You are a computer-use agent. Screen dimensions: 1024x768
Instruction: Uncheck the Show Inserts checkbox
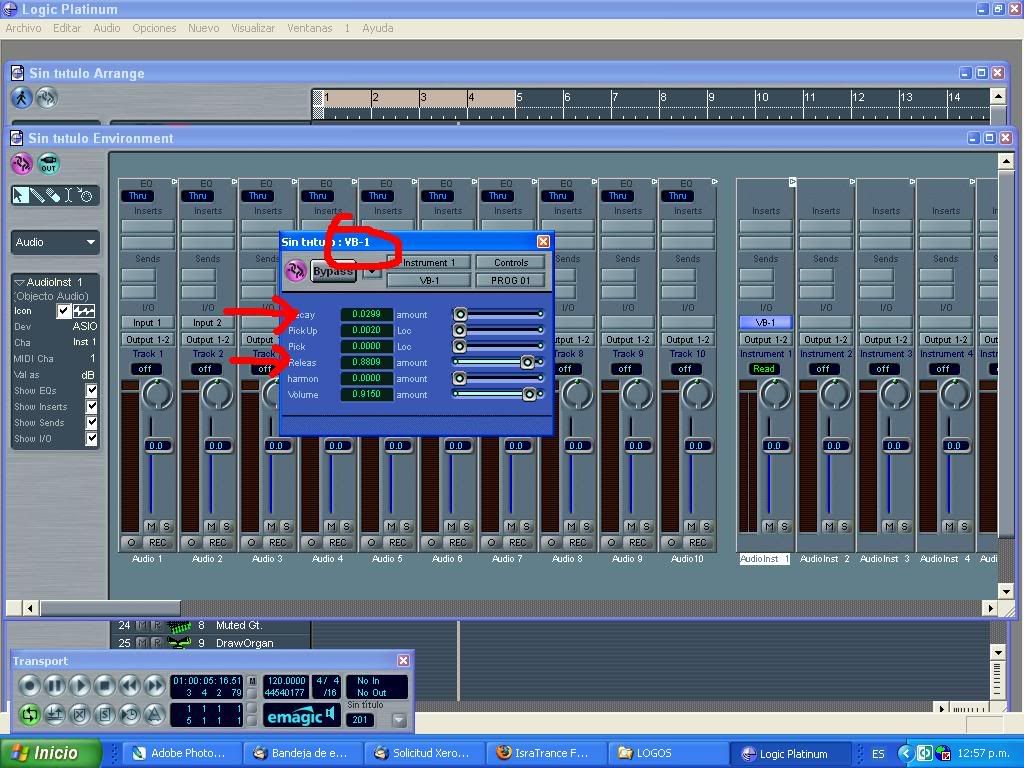click(x=91, y=406)
